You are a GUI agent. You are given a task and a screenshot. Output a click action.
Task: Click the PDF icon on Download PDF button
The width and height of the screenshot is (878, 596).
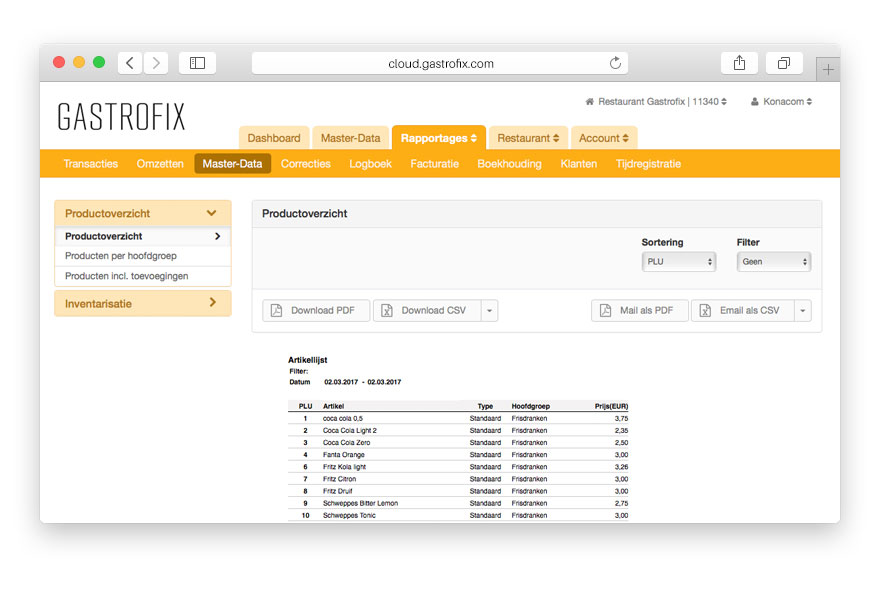point(278,310)
